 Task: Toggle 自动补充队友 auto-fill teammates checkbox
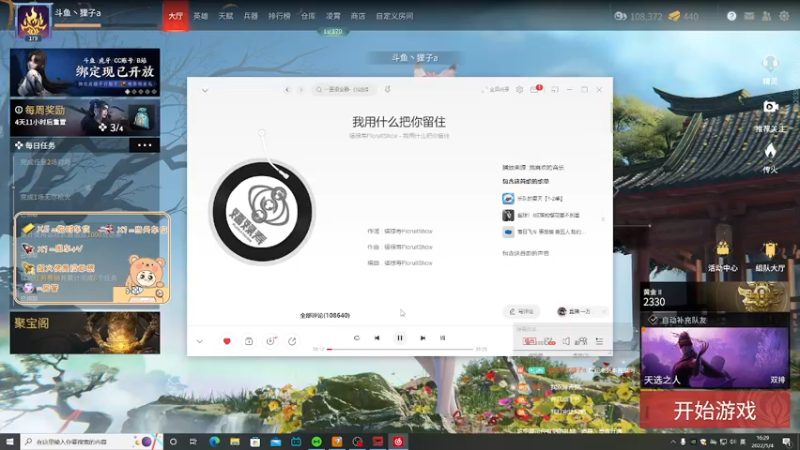[653, 320]
